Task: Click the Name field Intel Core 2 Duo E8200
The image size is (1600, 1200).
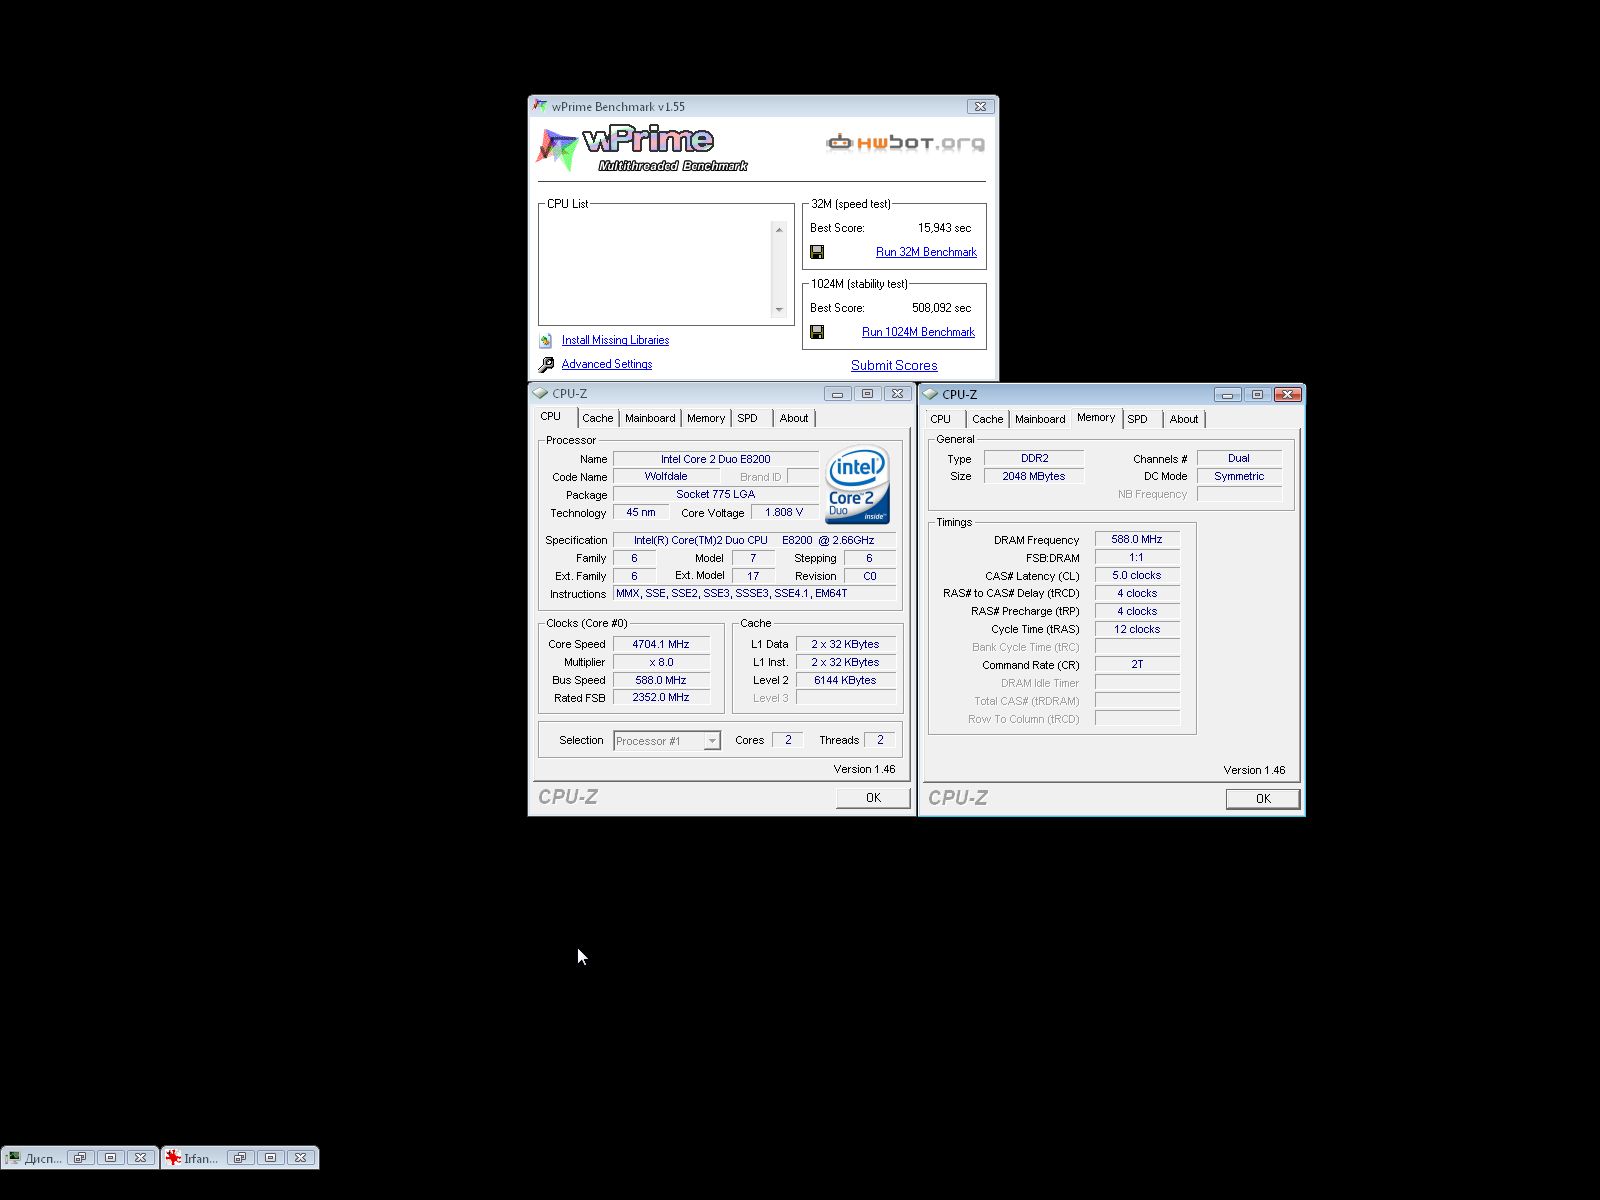Action: tap(715, 459)
